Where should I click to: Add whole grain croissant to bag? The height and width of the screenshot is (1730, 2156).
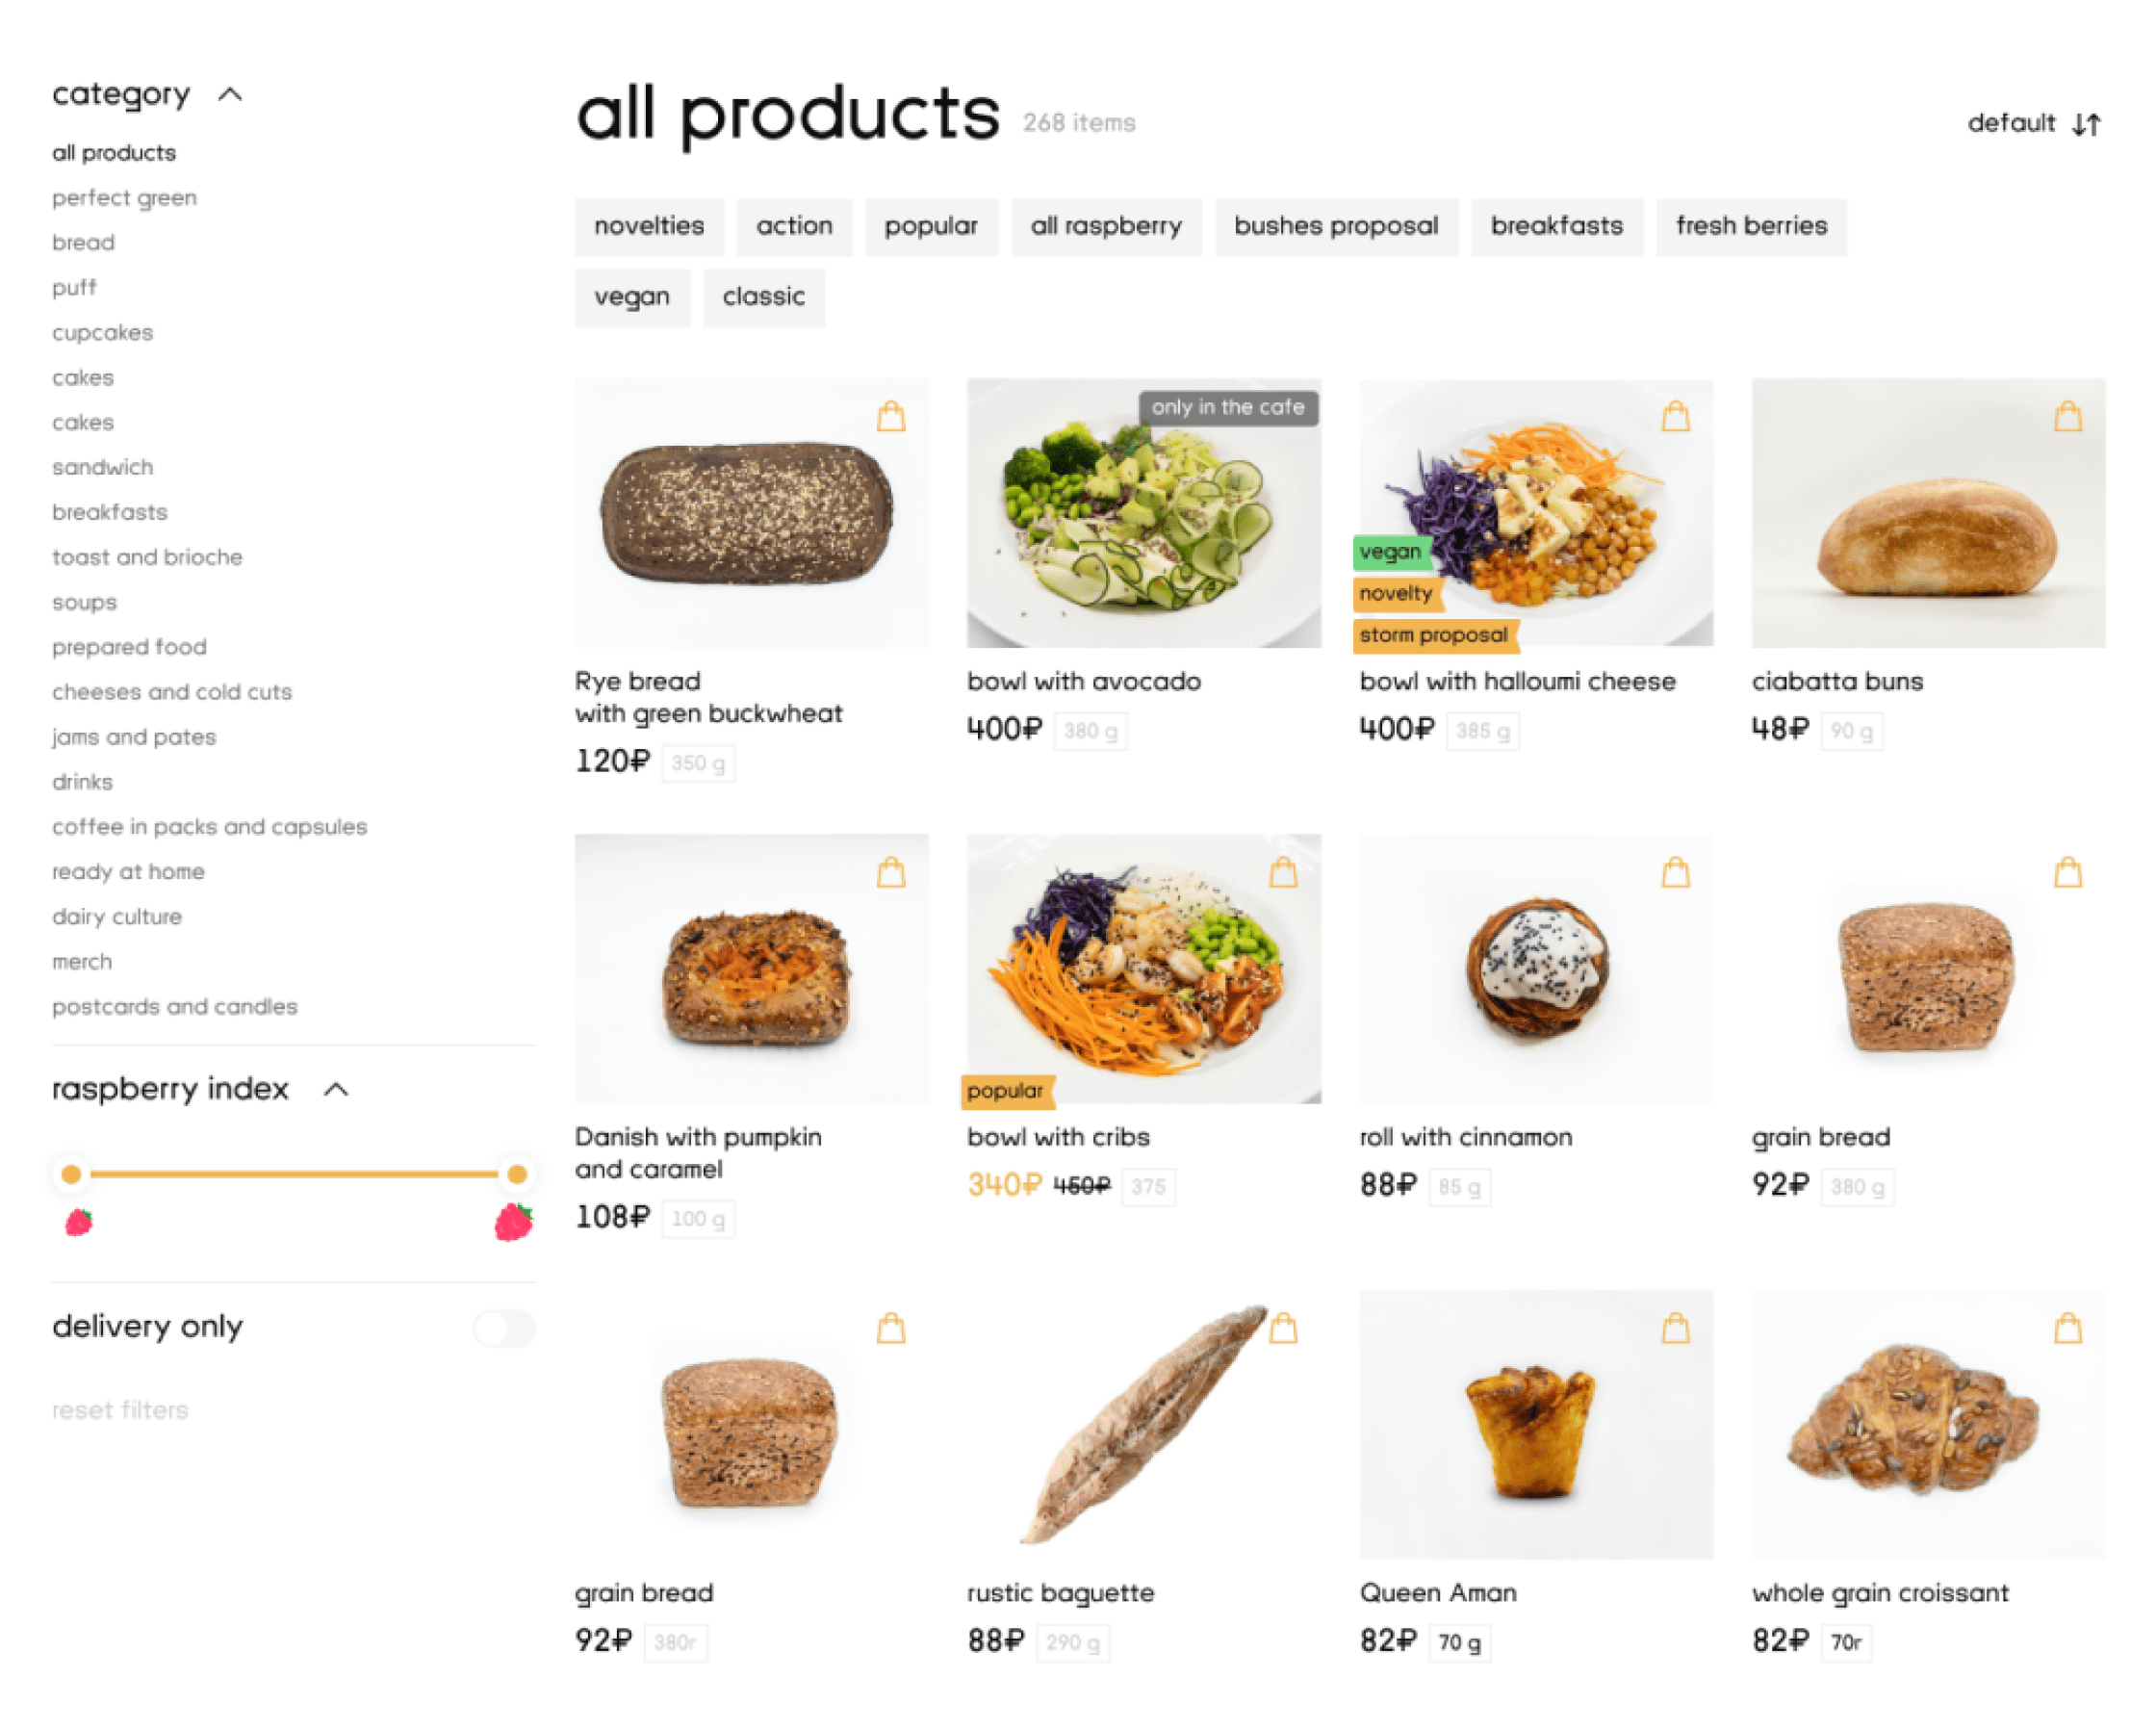pos(2068,1328)
